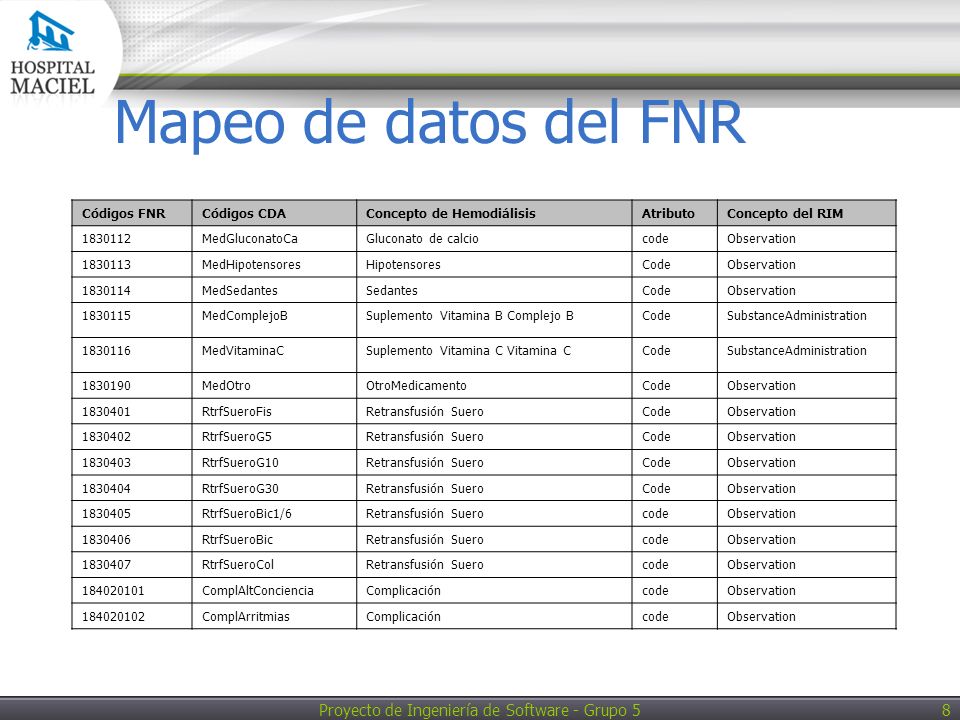
Task: Select the "OtroMedicamento" cell
Action: point(494,386)
